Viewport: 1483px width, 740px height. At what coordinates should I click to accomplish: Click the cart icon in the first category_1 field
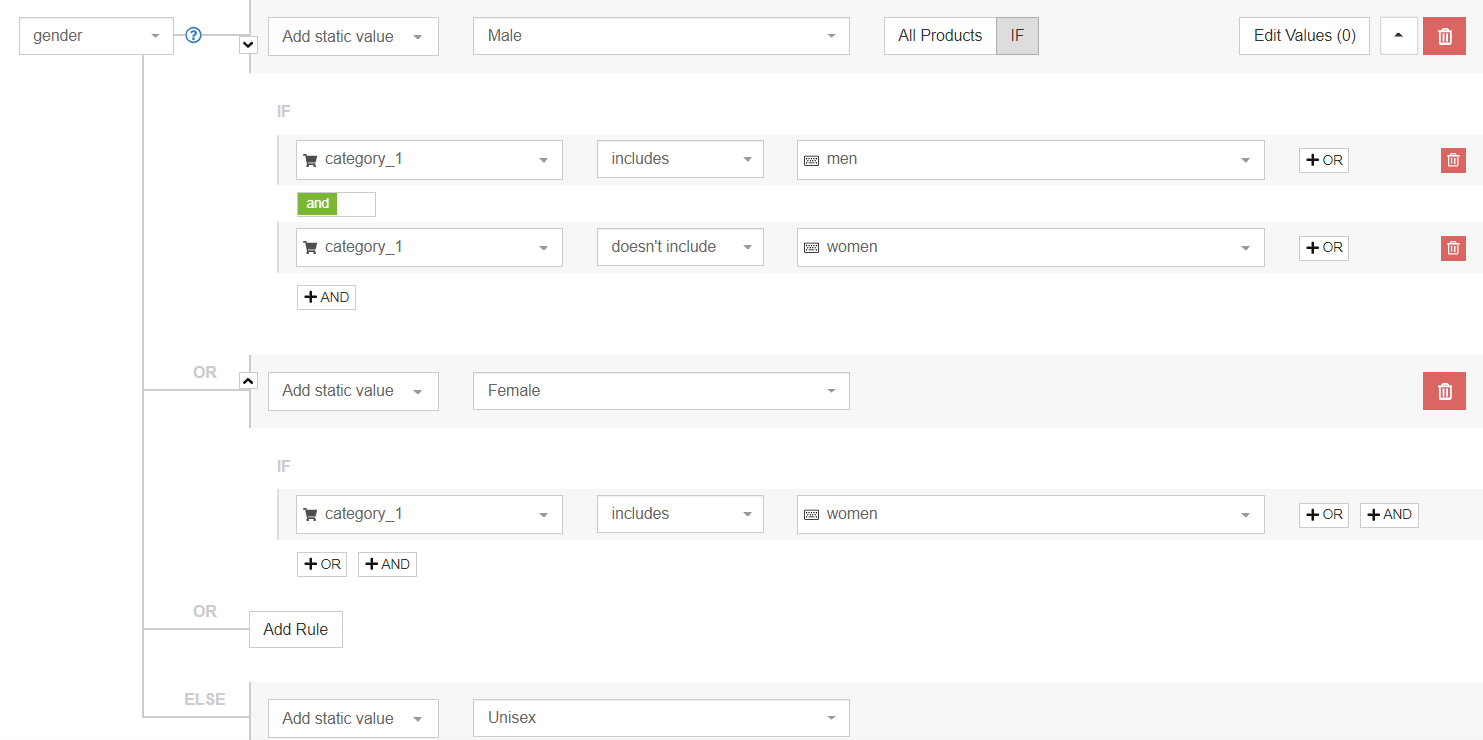pos(309,159)
